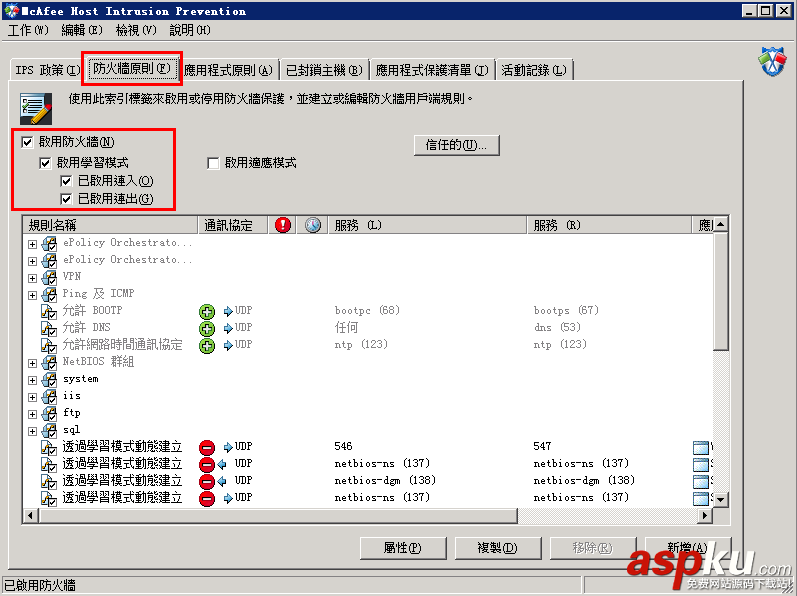
Task: Click the red block icon for netbios-dgm rule
Action: 206,481
